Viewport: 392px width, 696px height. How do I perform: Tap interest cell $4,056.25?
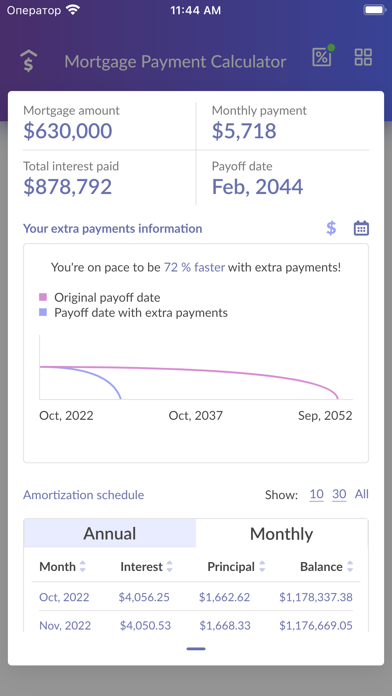tap(144, 597)
